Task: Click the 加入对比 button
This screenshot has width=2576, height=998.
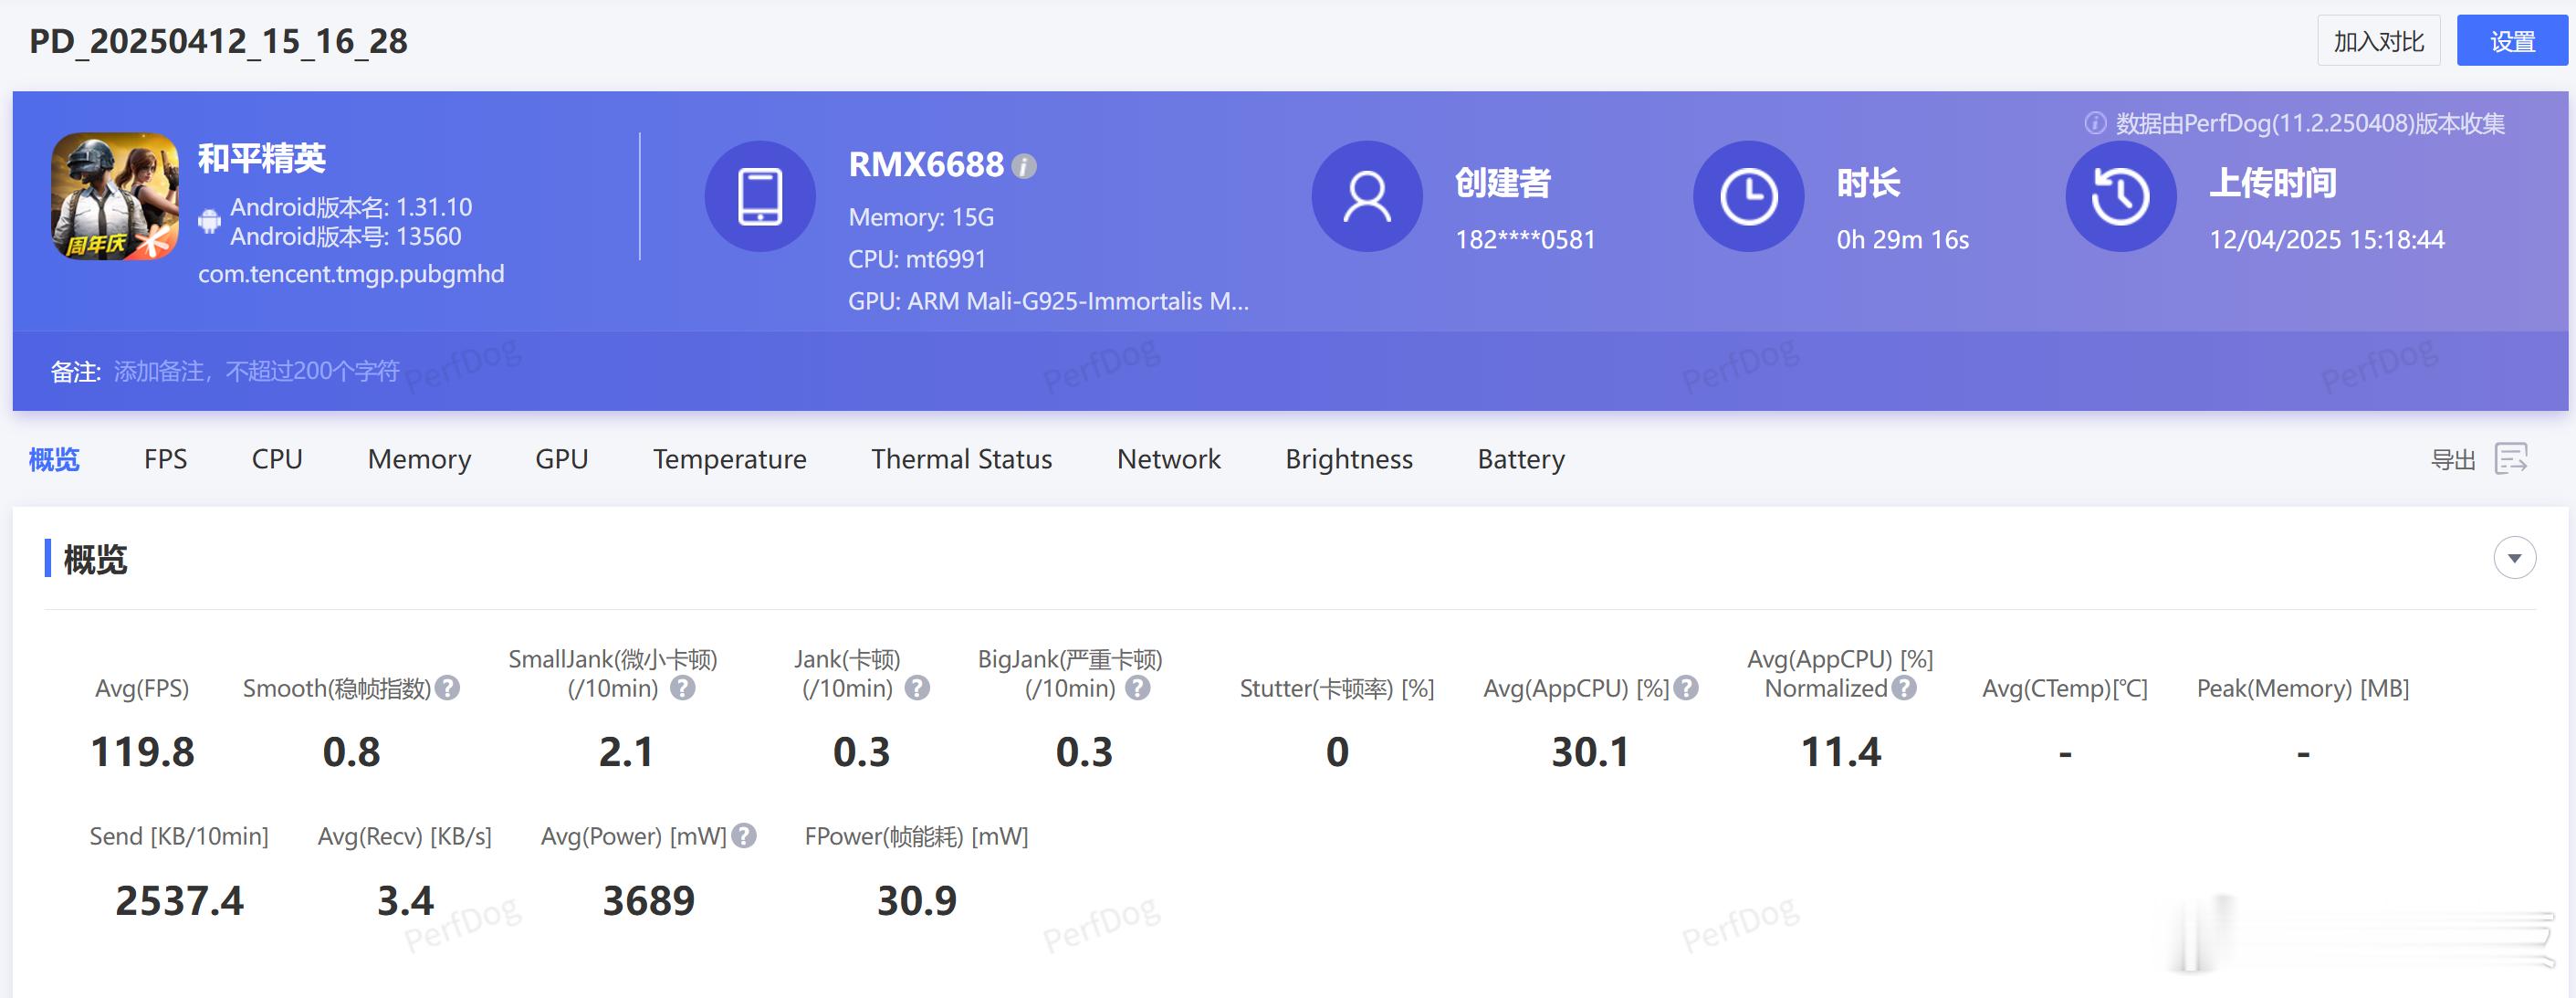Action: [x=2379, y=41]
